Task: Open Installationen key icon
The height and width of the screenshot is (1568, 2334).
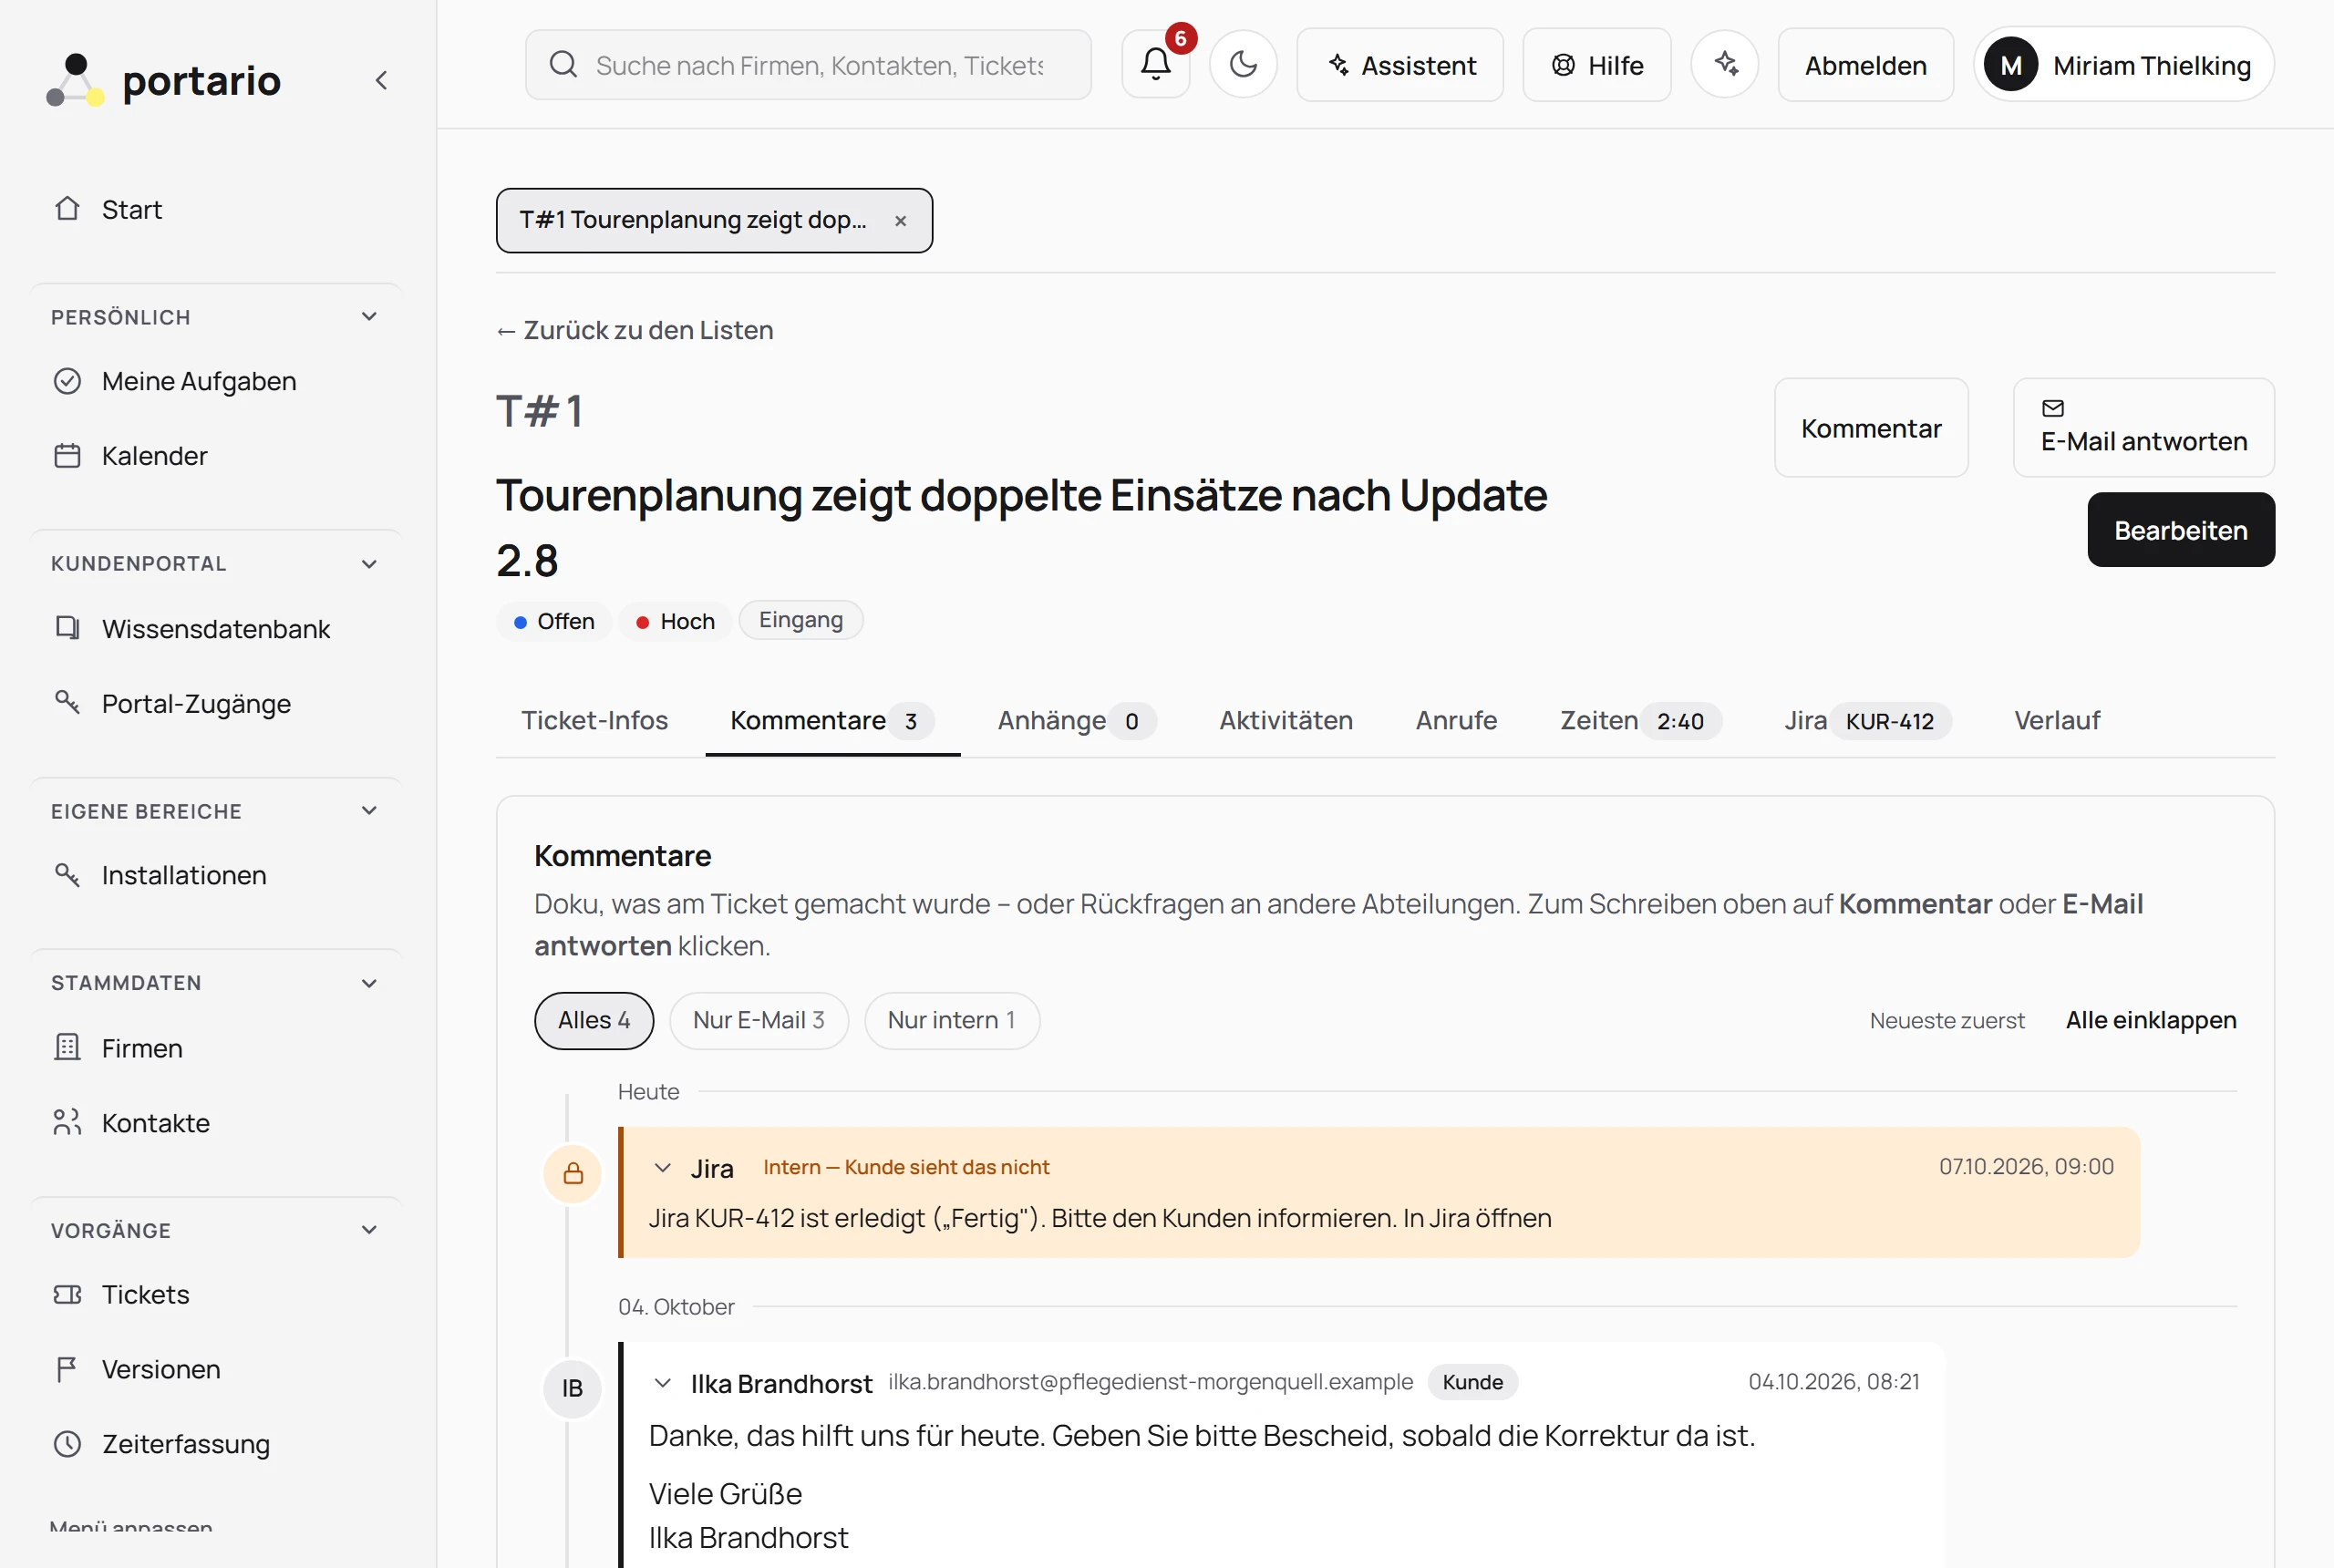Action: [67, 875]
